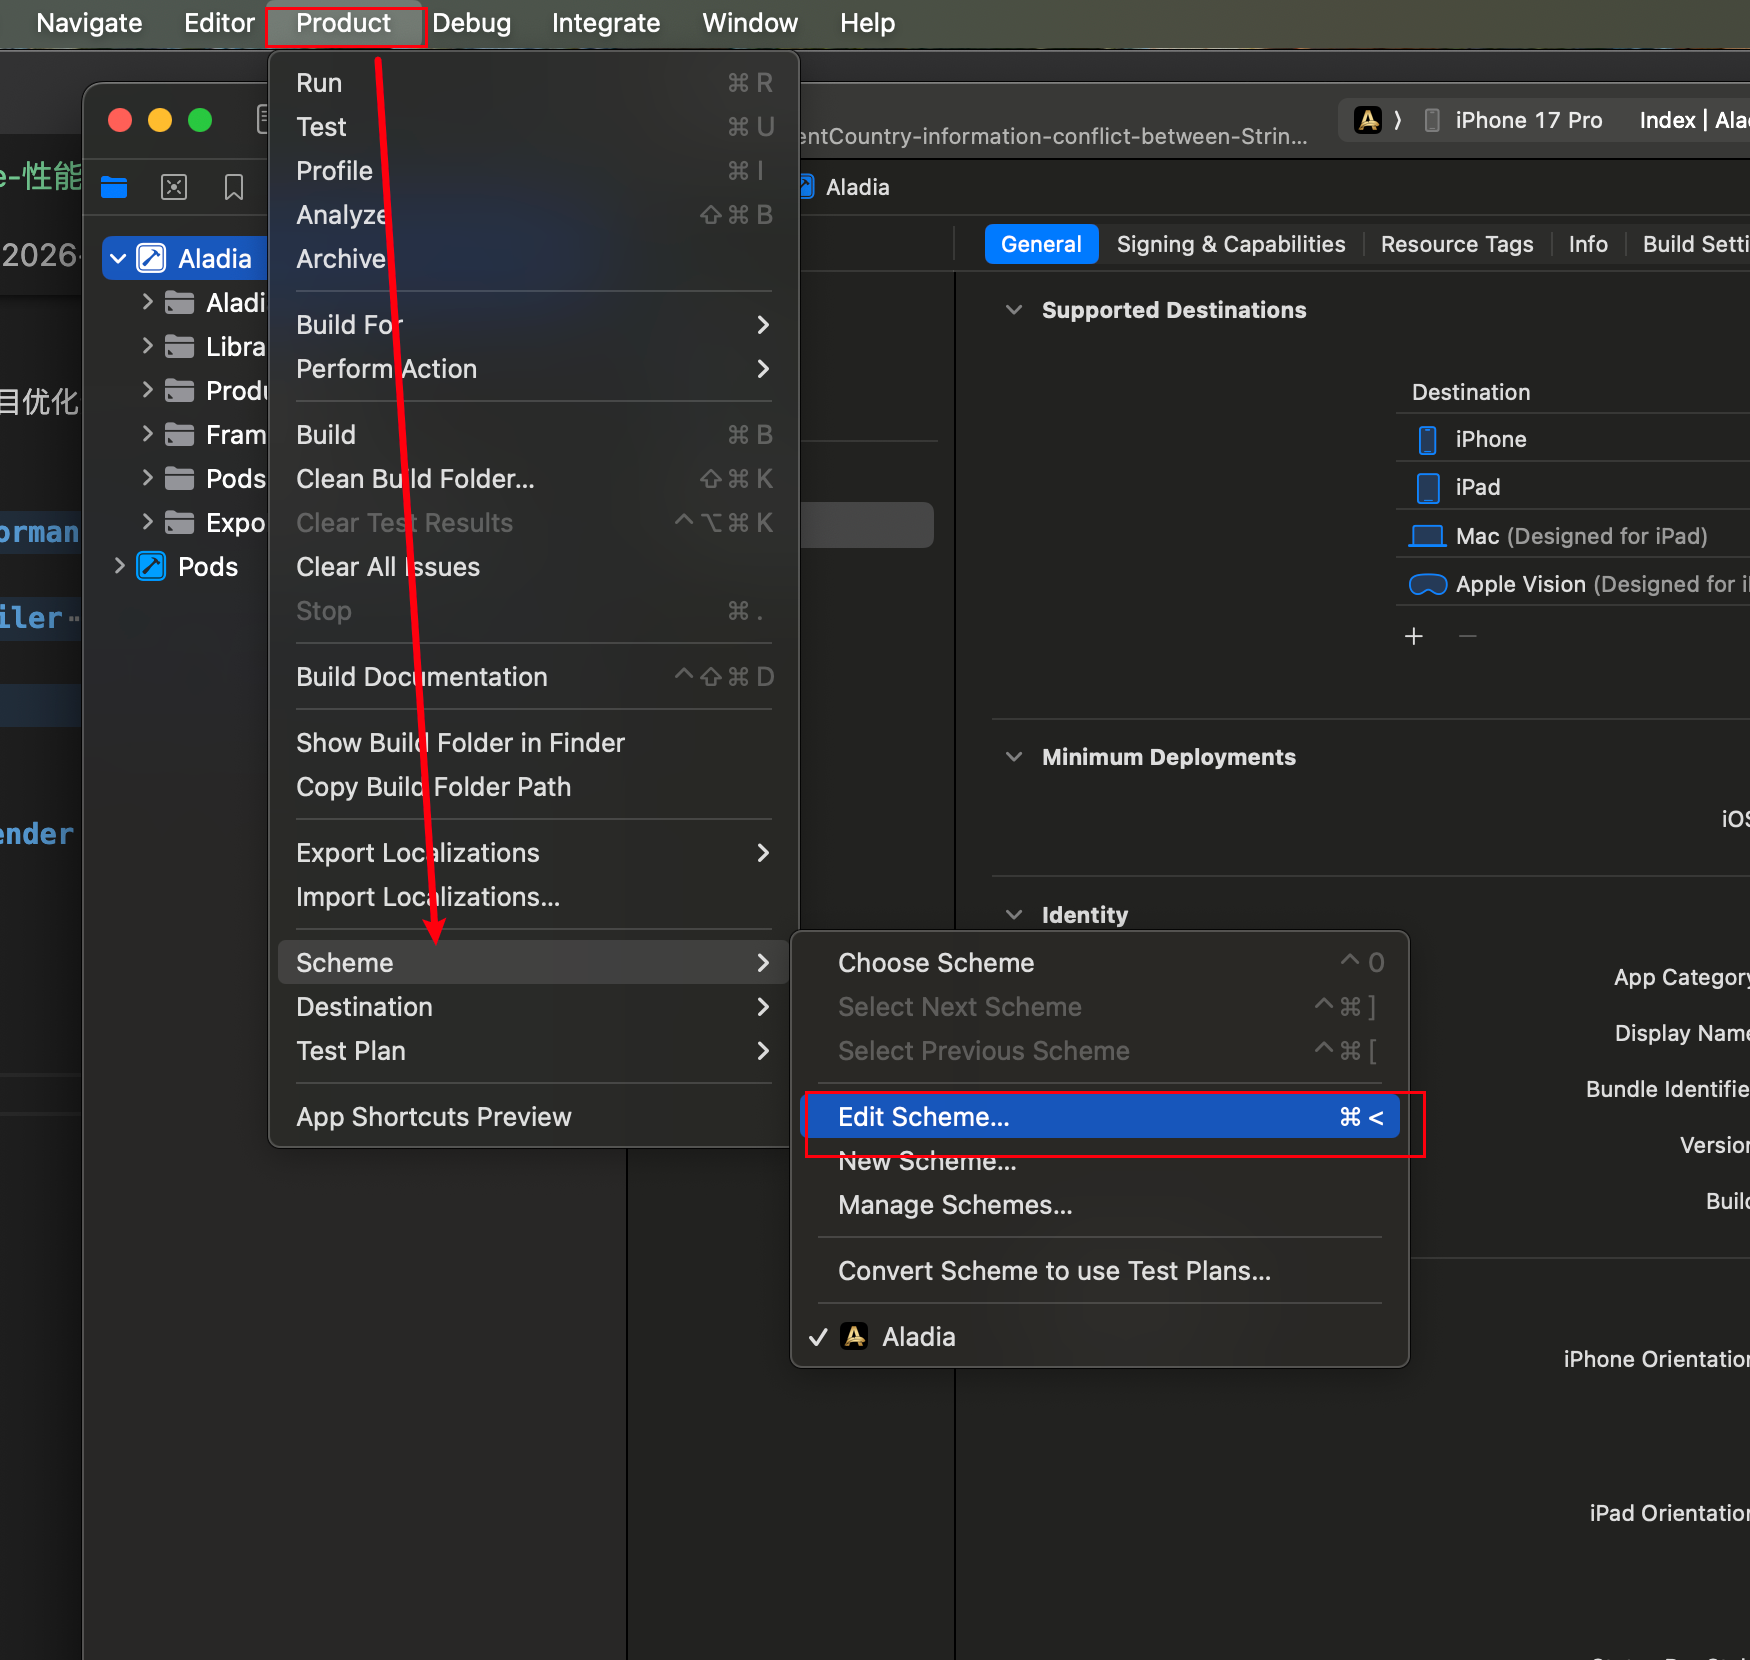Open the Test Plan submenu
This screenshot has height=1660, width=1750.
[534, 1051]
